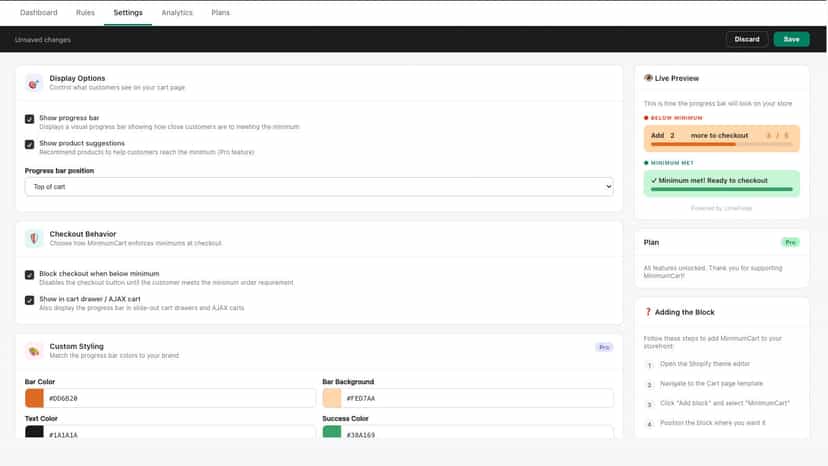Click the 'Minimum met! Ready to checkout' bar
Image resolution: width=828 pixels, height=466 pixels.
pos(721,183)
